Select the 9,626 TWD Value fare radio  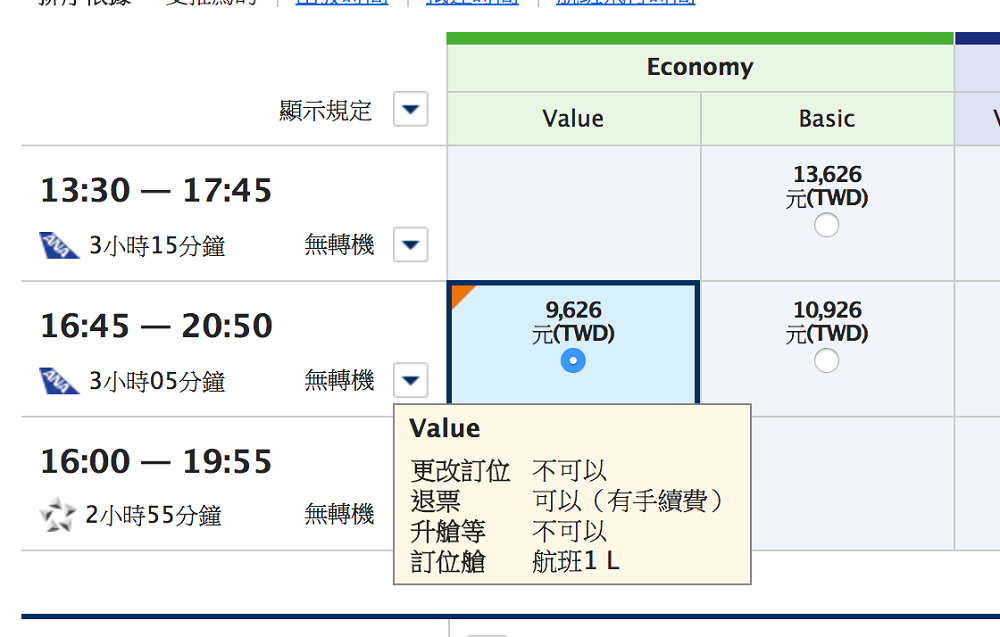pyautogui.click(x=573, y=361)
